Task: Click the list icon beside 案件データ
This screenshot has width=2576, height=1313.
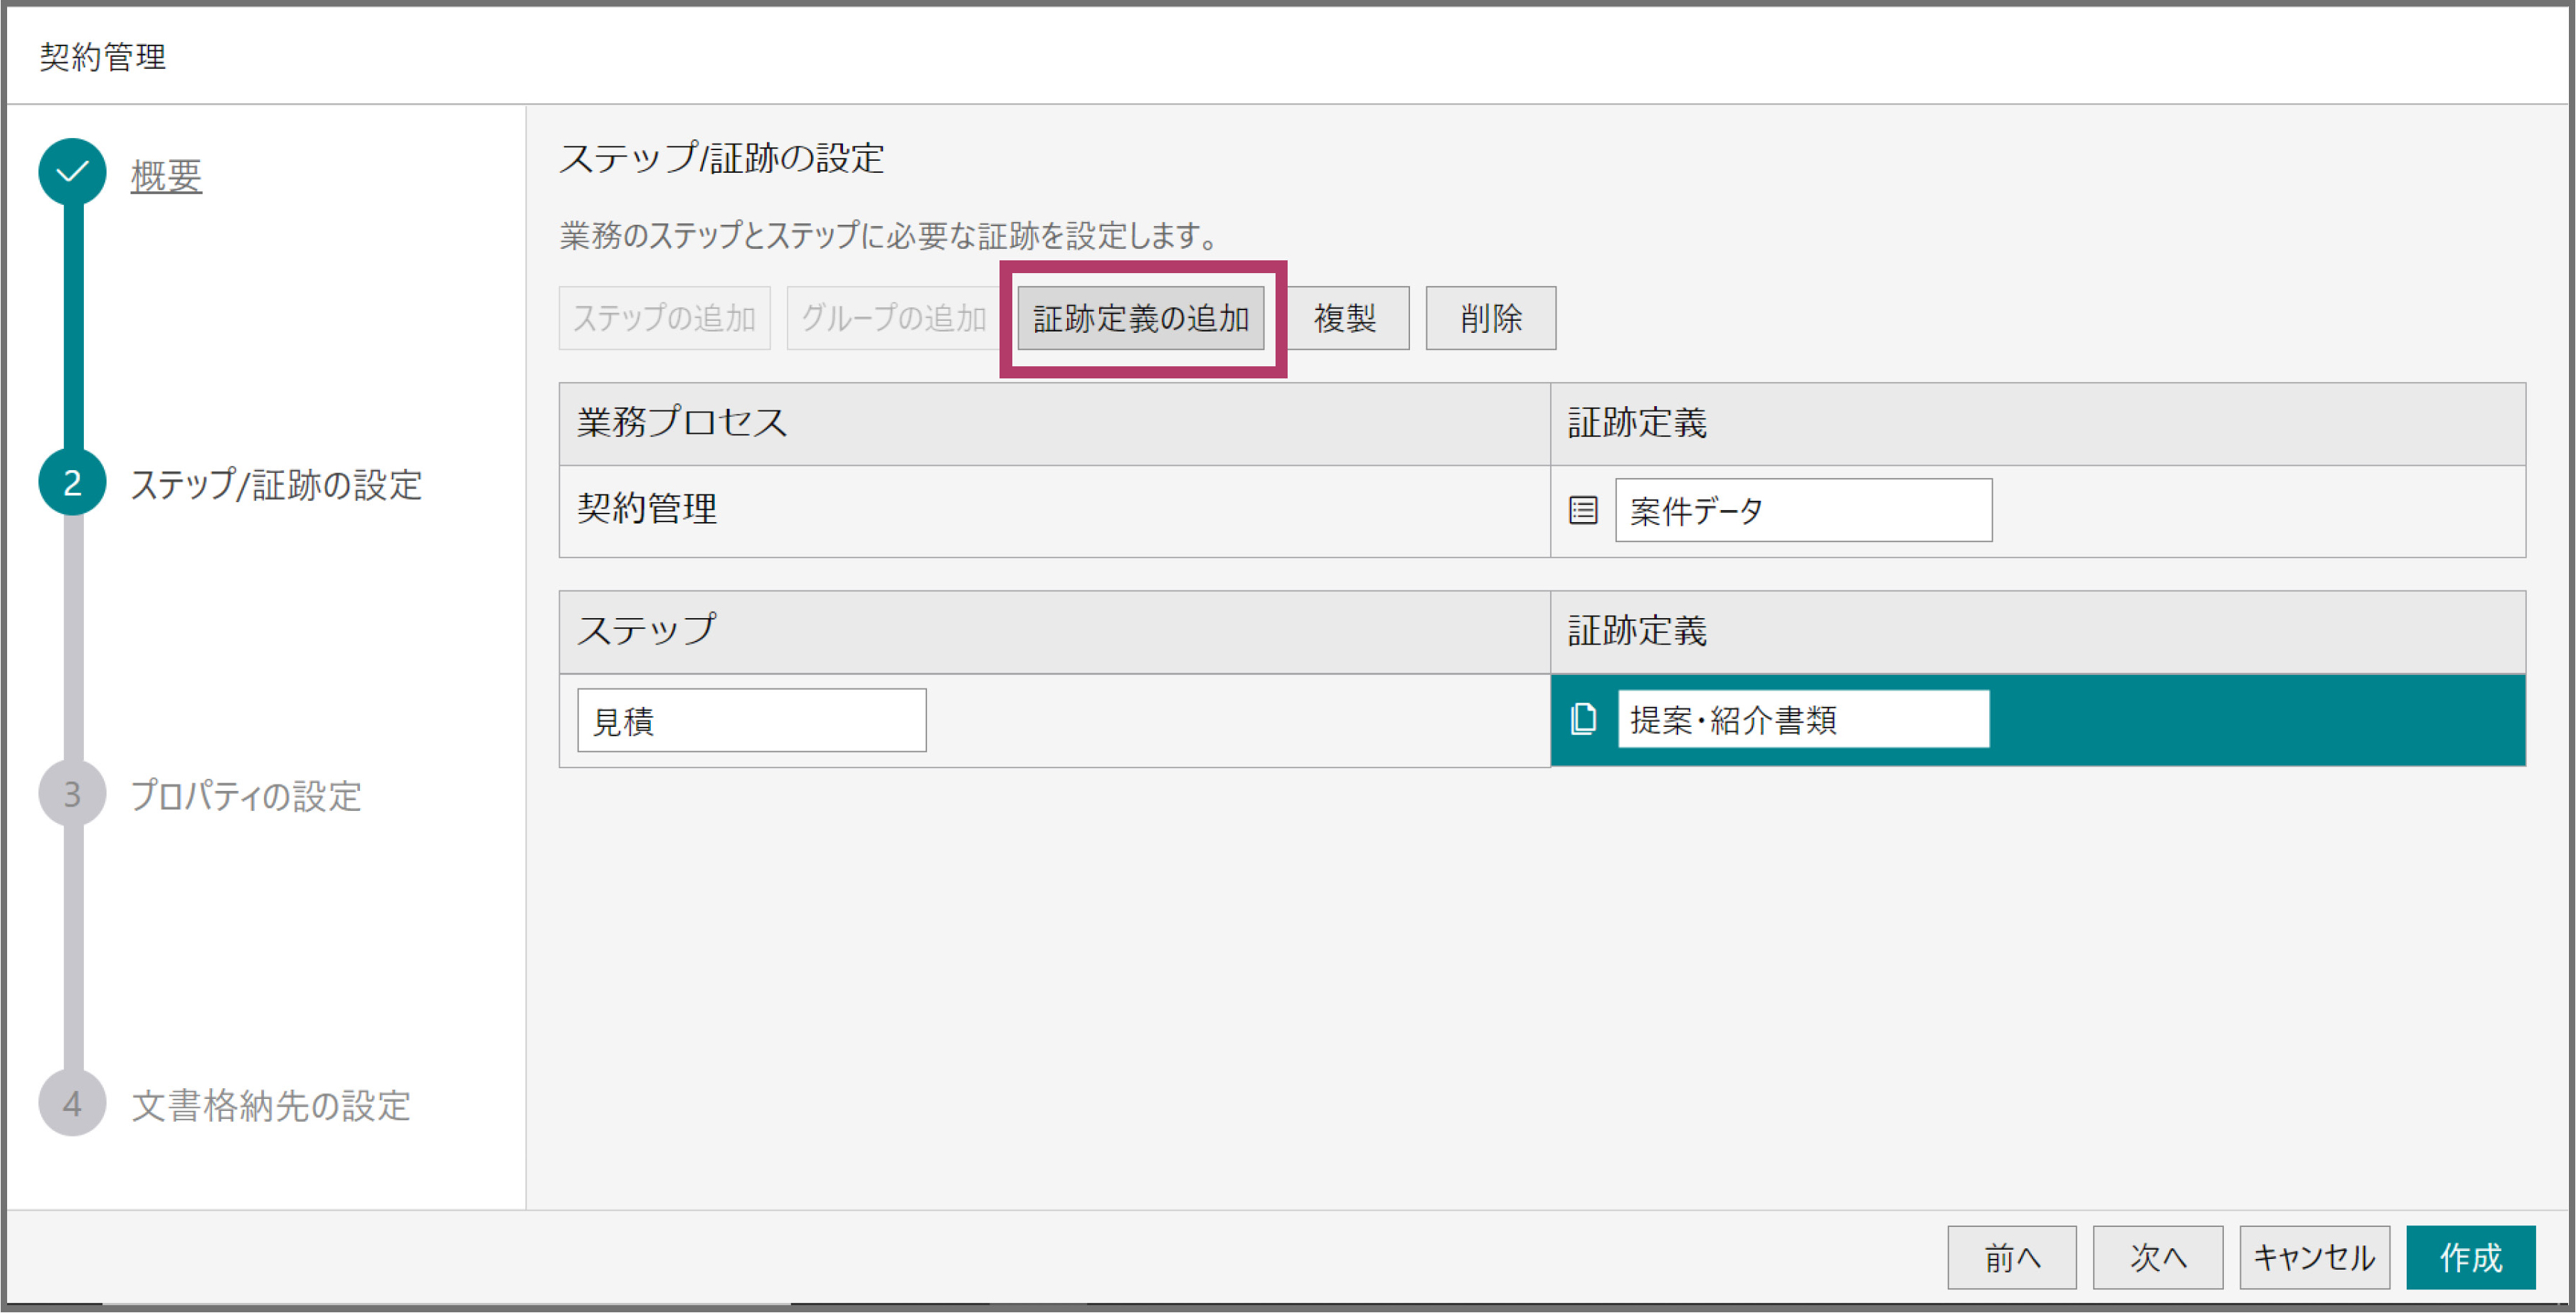Action: pyautogui.click(x=1583, y=511)
